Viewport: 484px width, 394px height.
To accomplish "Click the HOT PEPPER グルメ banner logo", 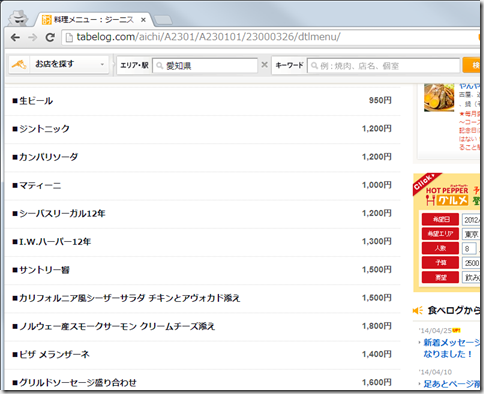I will pyautogui.click(x=447, y=196).
